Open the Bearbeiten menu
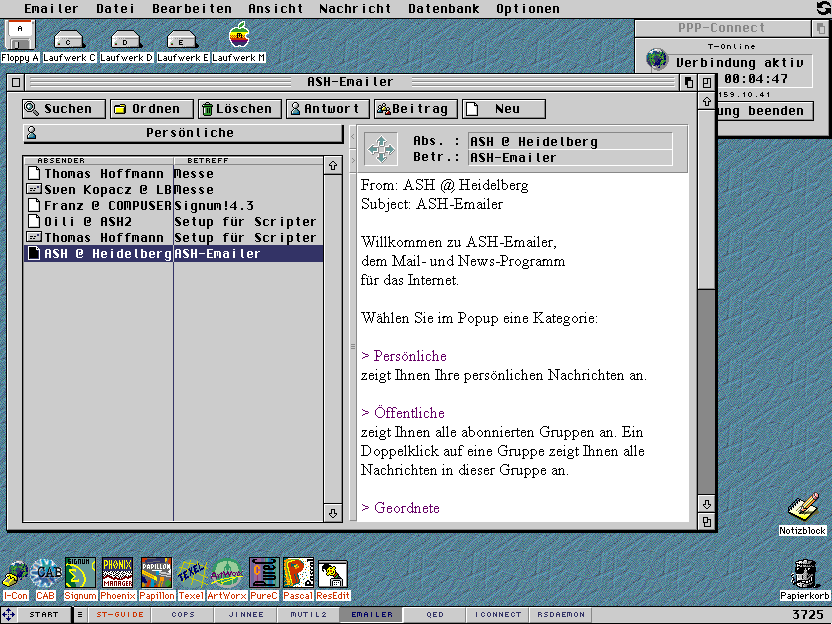832x624 pixels. [192, 8]
